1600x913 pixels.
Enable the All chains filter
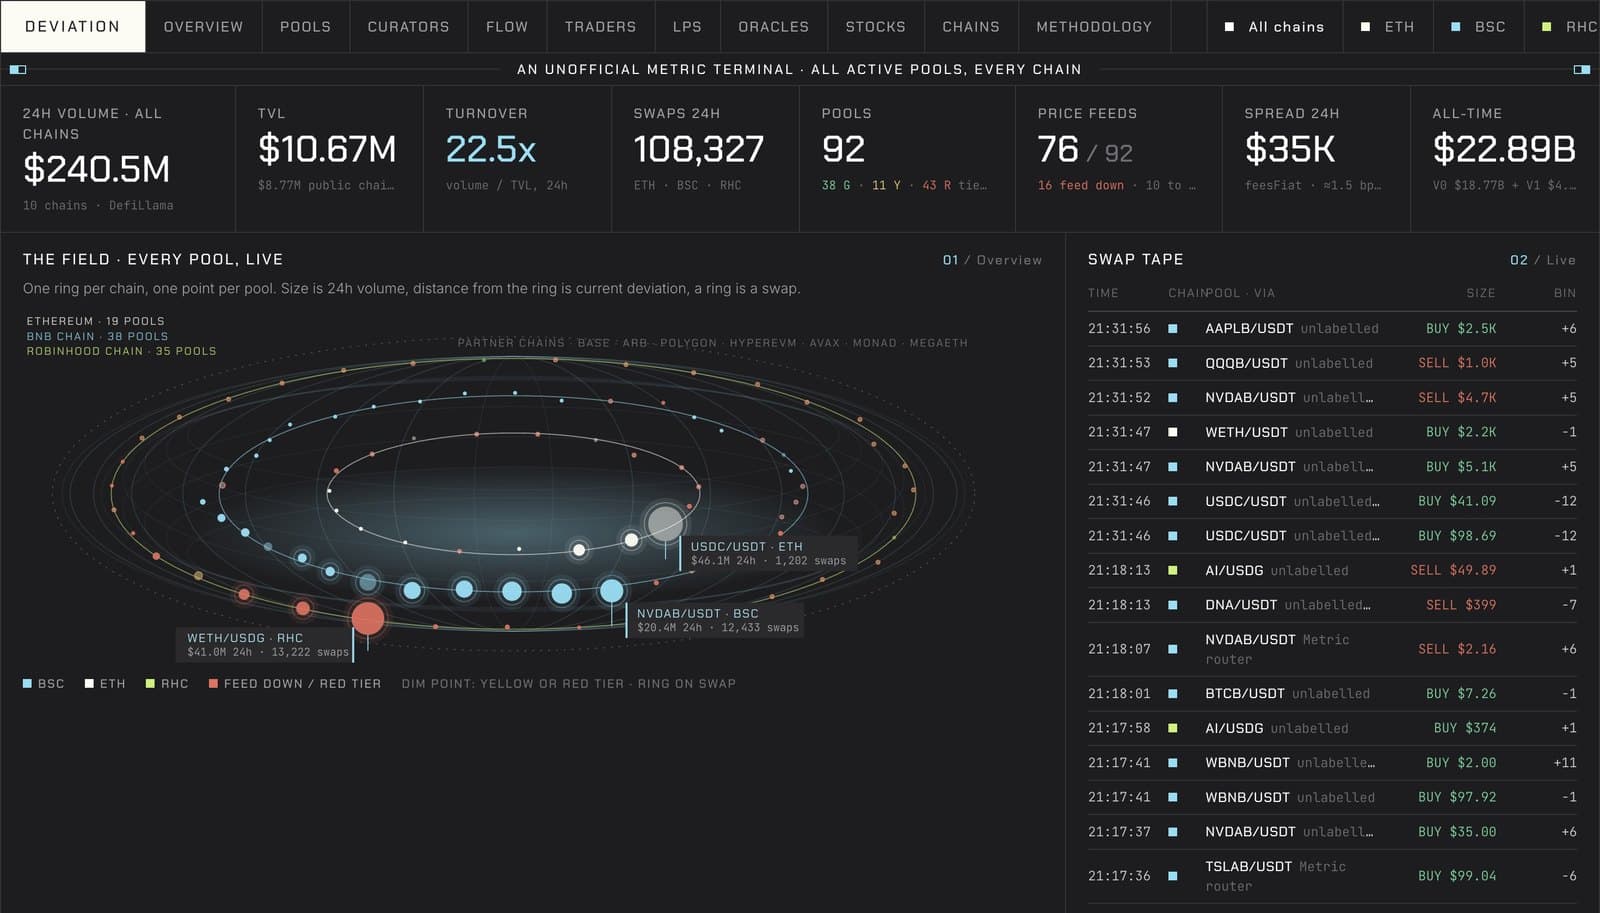pyautogui.click(x=1274, y=27)
